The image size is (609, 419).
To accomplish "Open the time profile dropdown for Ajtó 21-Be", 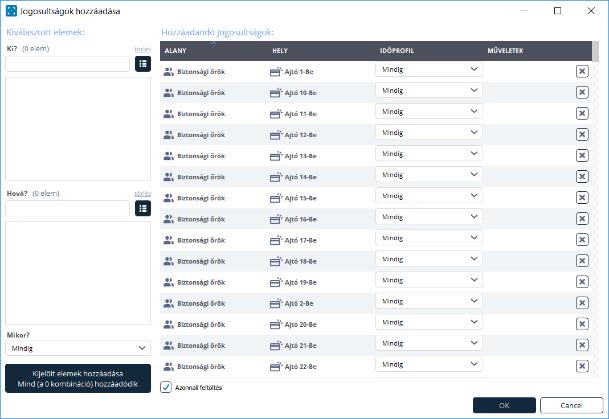I will (429, 343).
